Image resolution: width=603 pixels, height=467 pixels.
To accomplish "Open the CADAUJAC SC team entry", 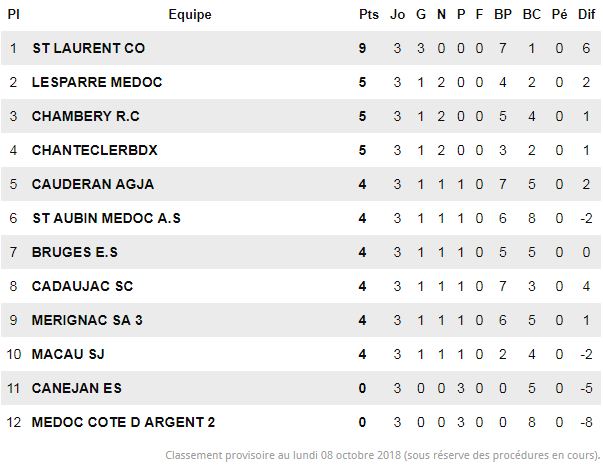I will [82, 286].
